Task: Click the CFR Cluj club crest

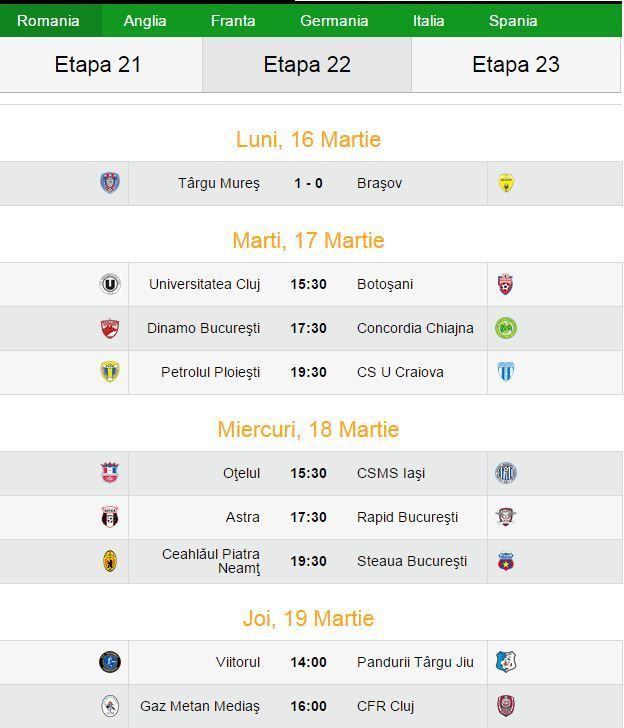Action: click(x=506, y=706)
